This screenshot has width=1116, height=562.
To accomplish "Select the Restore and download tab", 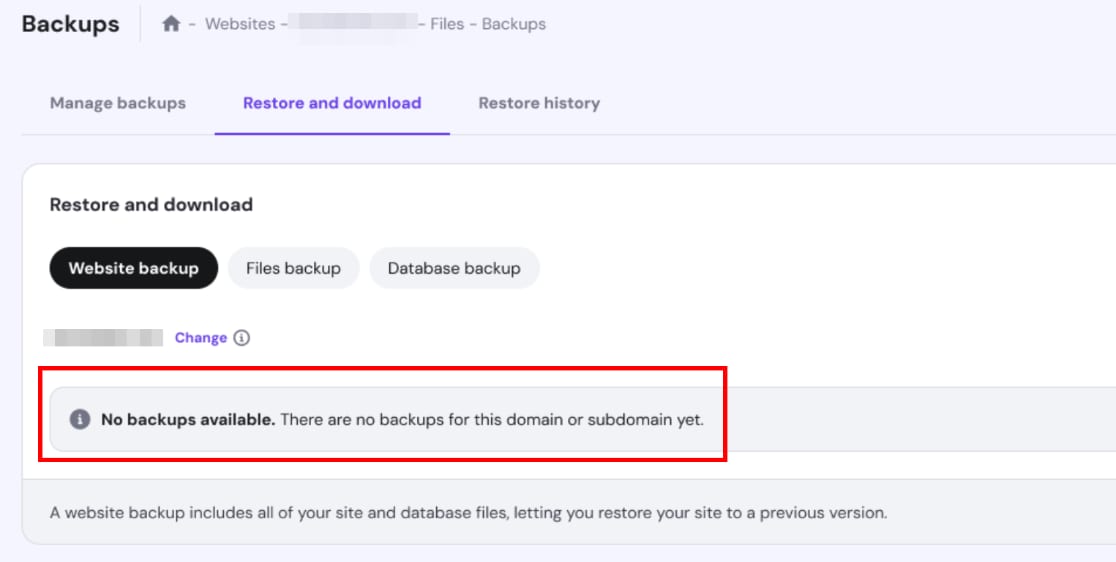I will (332, 103).
